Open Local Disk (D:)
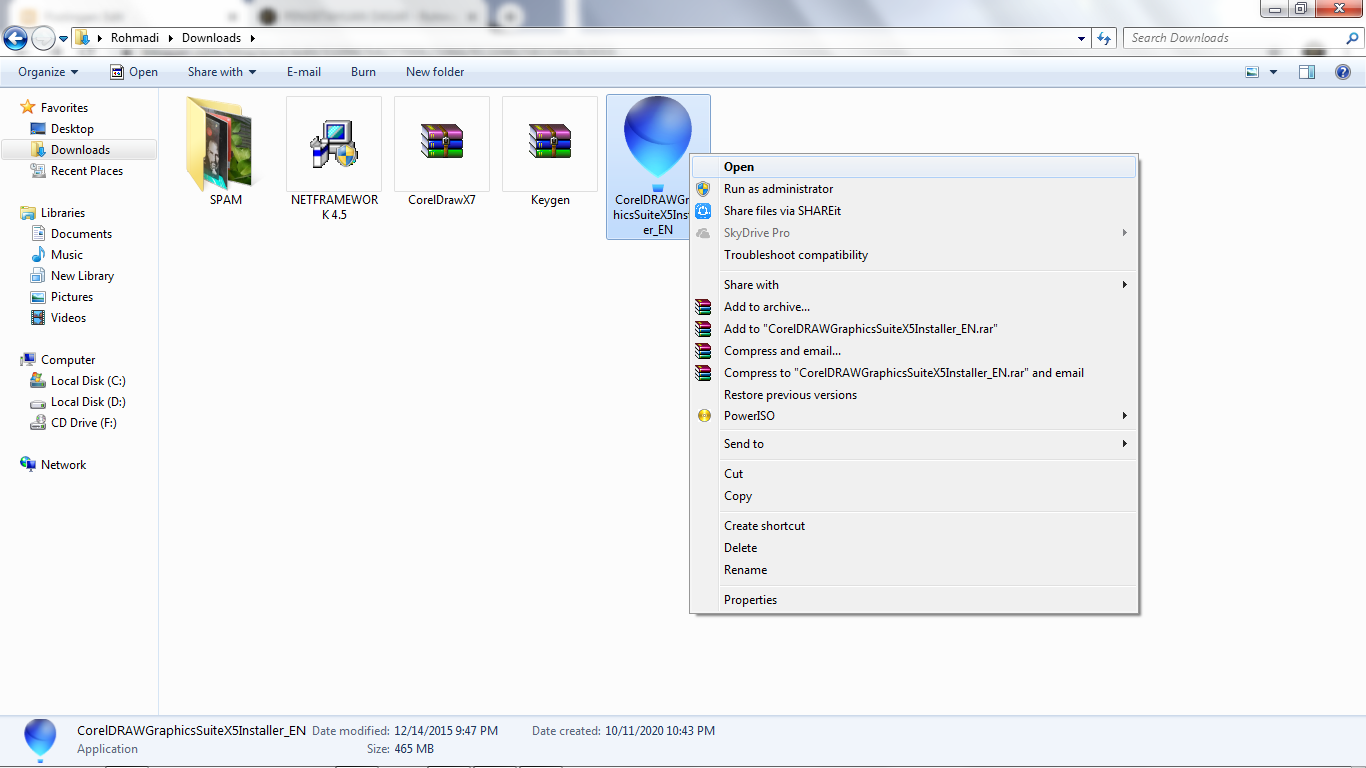 88,402
